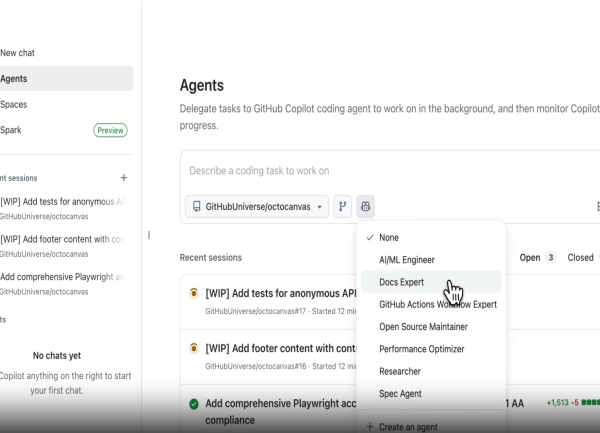
Task: Select Performance Optimizer agent
Action: (x=431, y=349)
